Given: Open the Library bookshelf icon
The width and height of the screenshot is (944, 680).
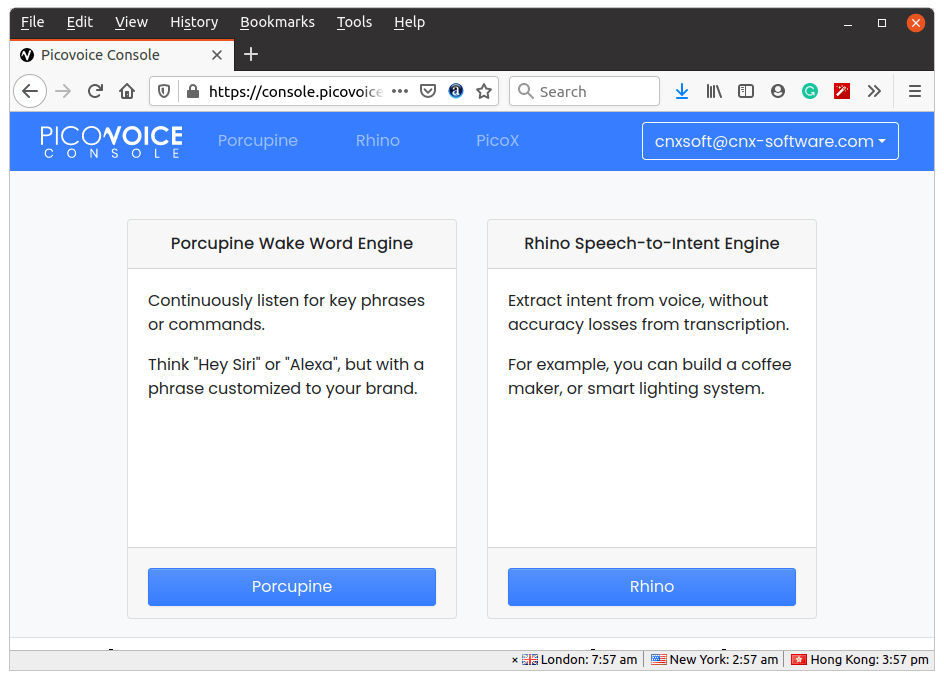Looking at the screenshot, I should point(714,92).
